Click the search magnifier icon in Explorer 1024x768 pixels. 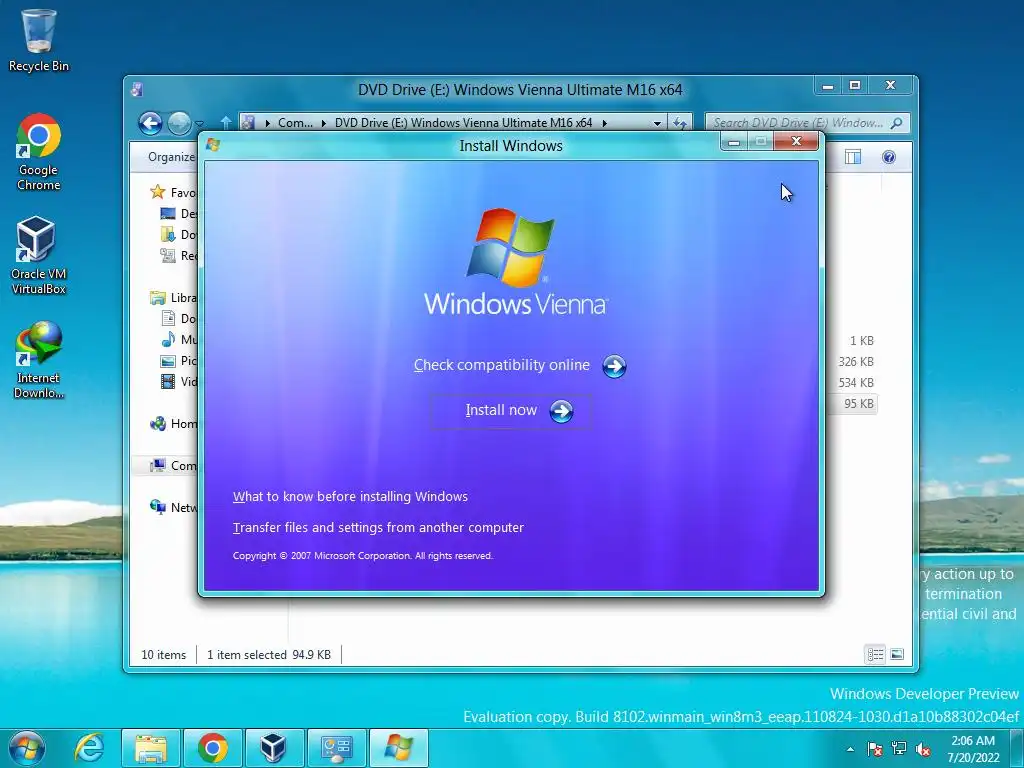pyautogui.click(x=897, y=123)
